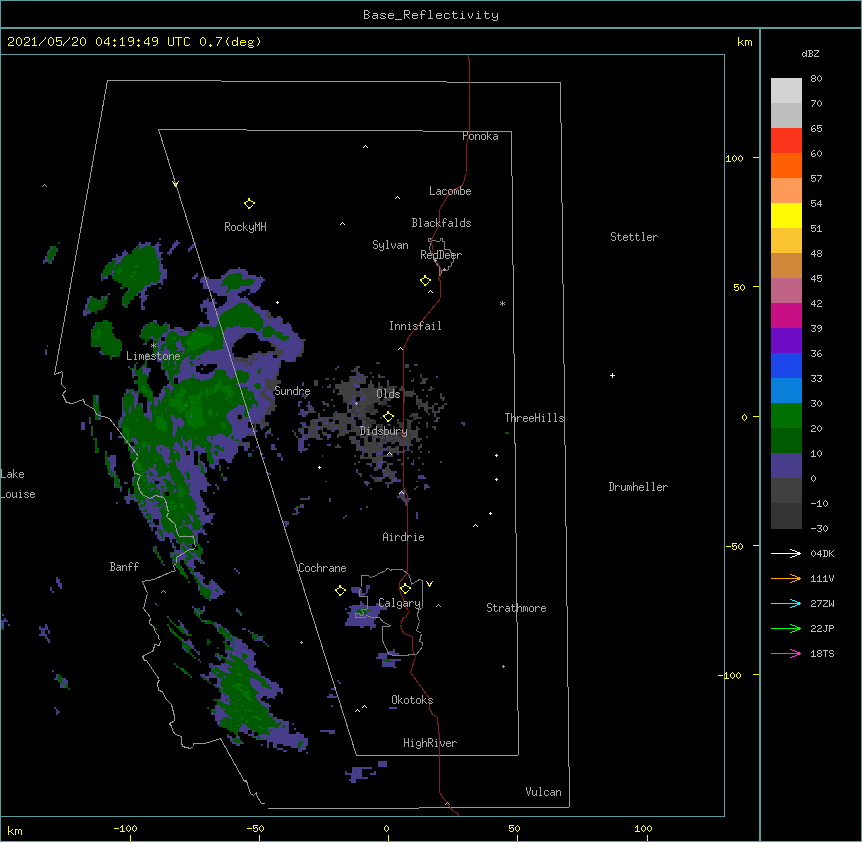Click the ThreeHills label

[x=534, y=418]
